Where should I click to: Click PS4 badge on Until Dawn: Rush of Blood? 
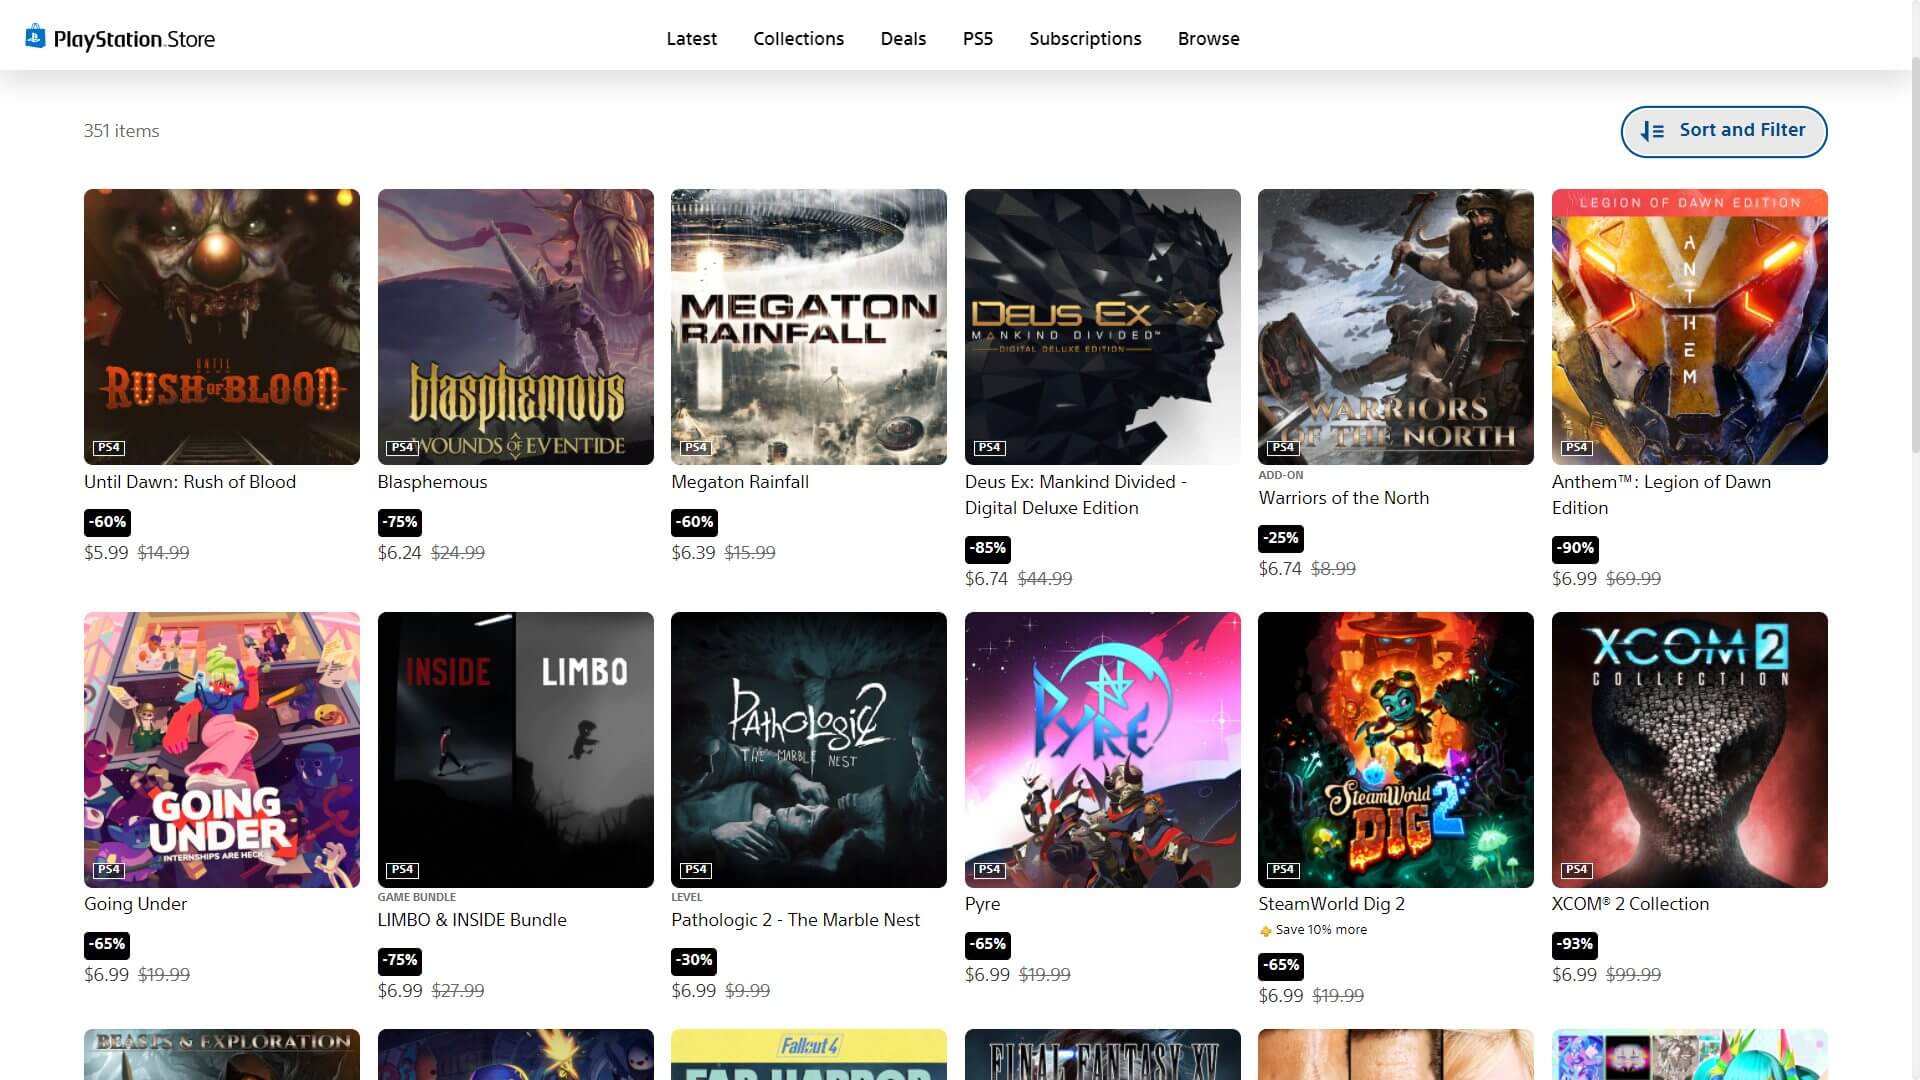click(x=108, y=447)
